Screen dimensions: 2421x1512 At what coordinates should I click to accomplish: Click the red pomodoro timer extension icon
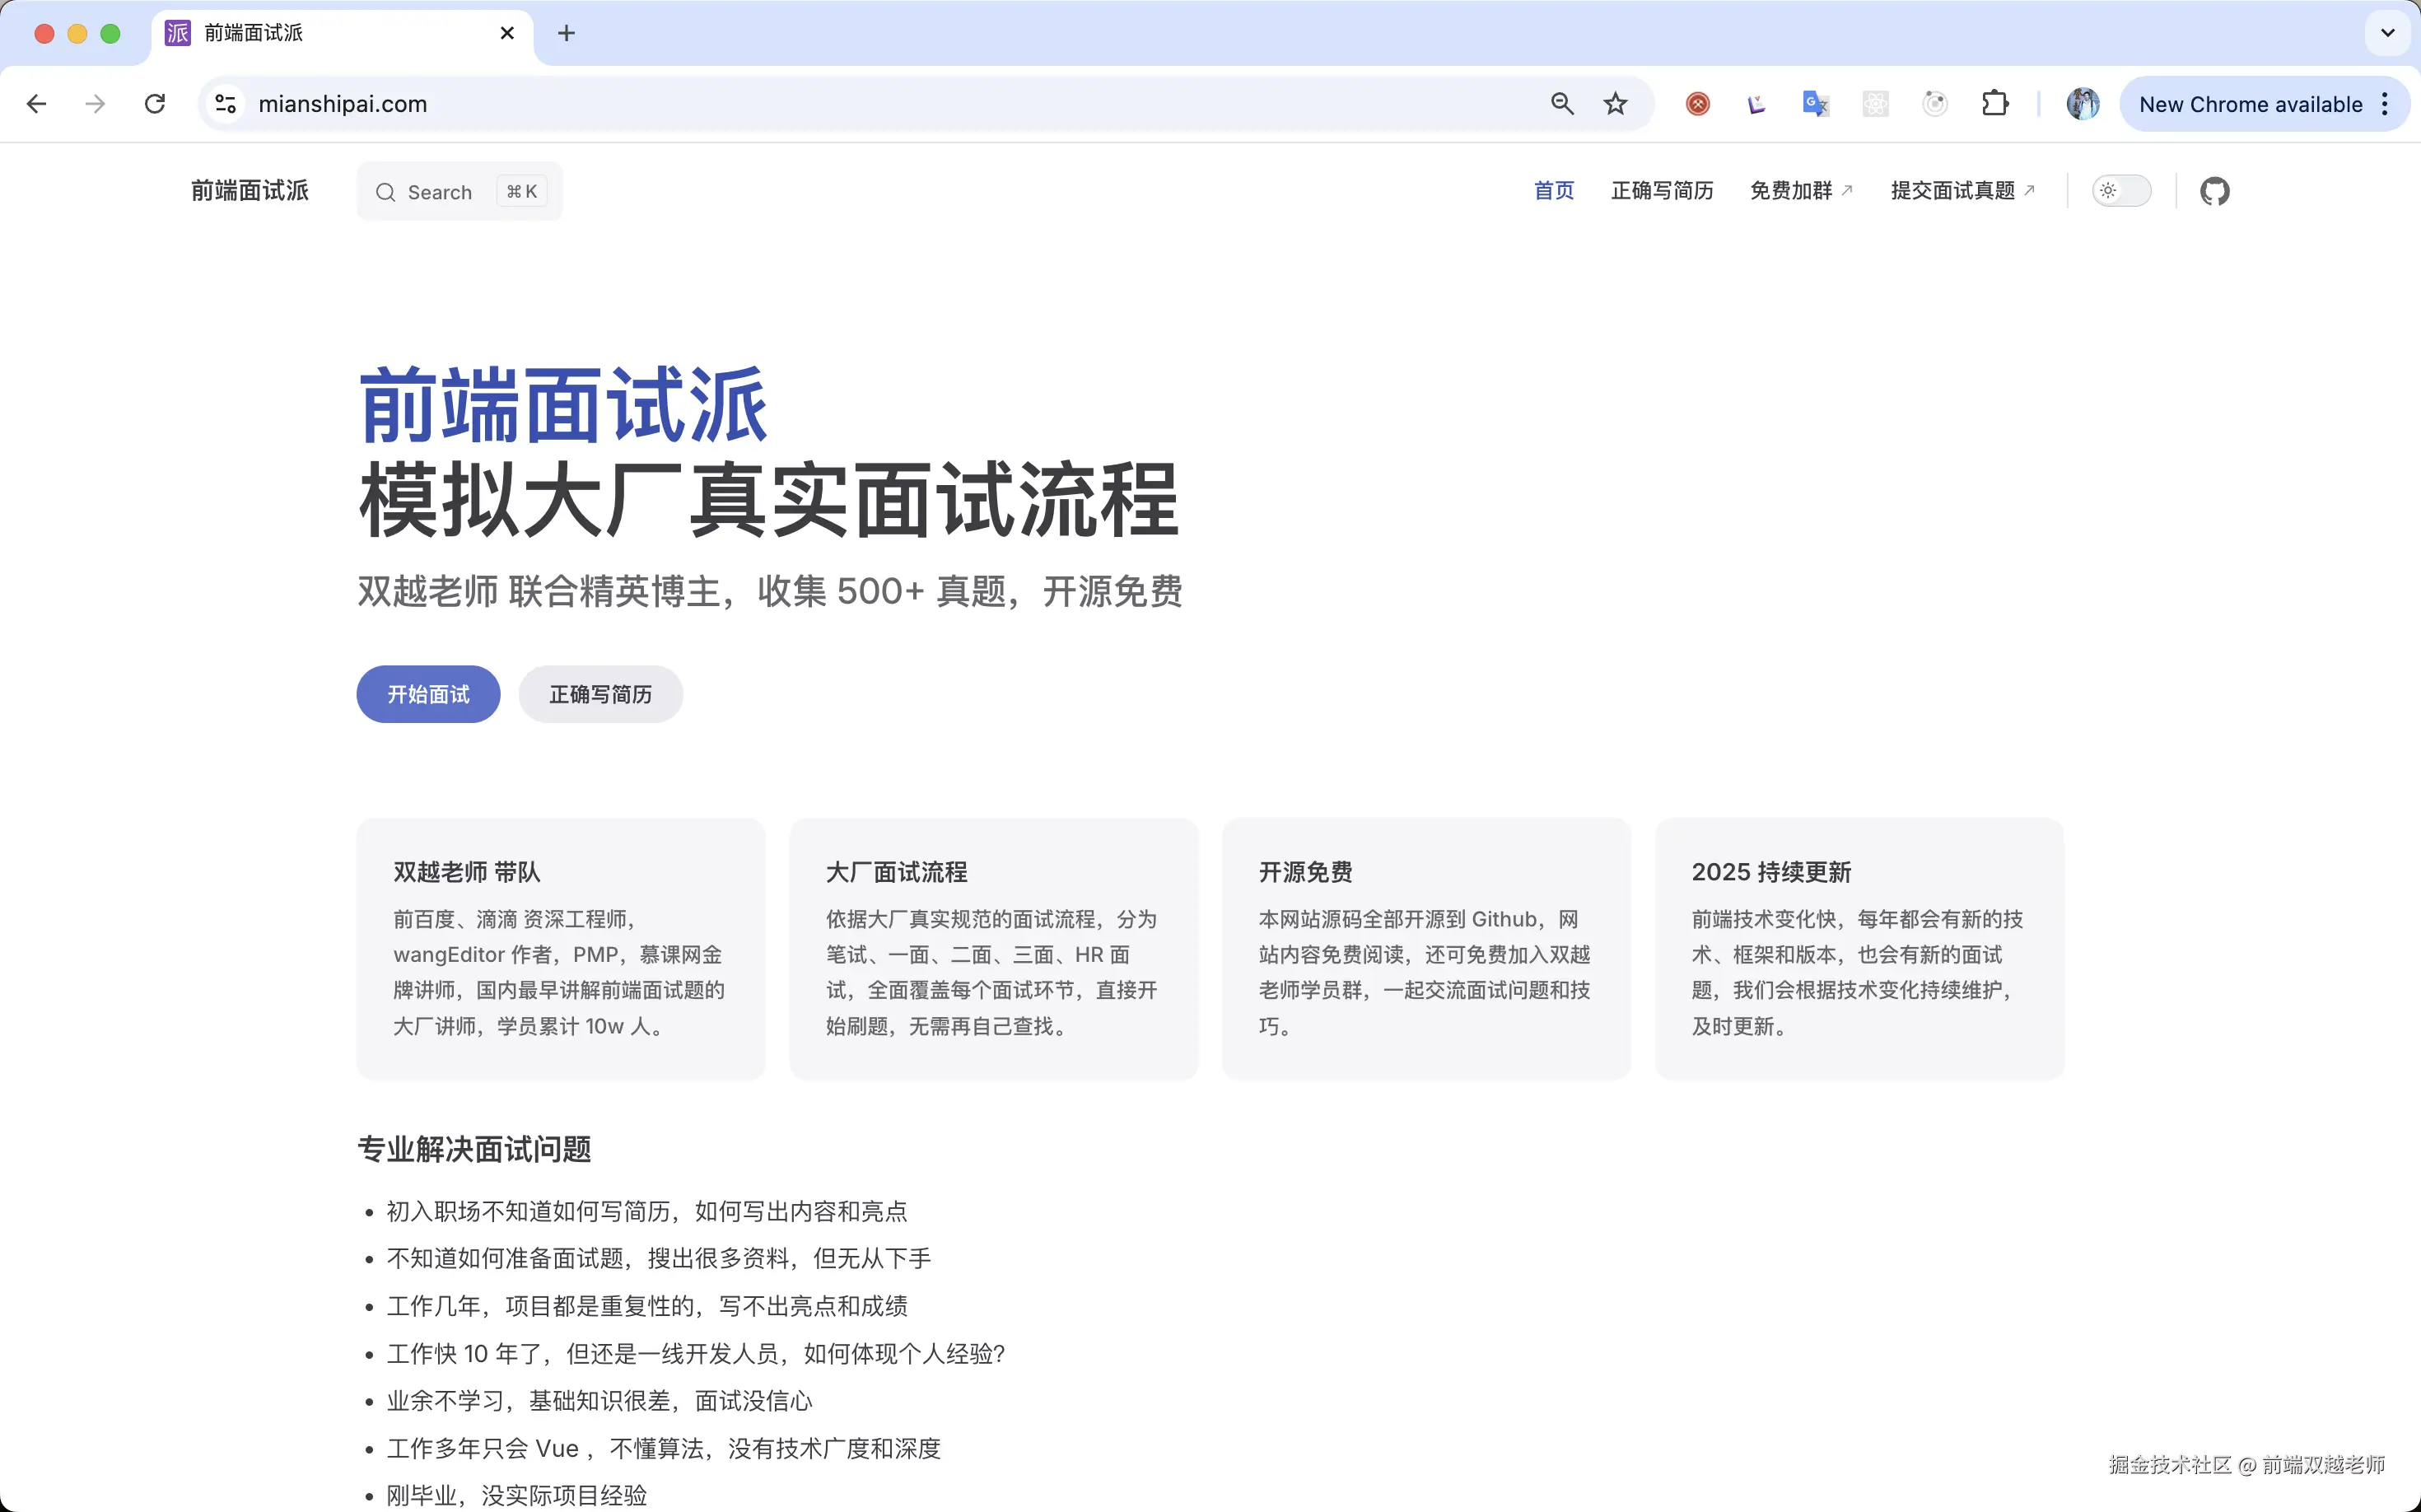pyautogui.click(x=1697, y=103)
